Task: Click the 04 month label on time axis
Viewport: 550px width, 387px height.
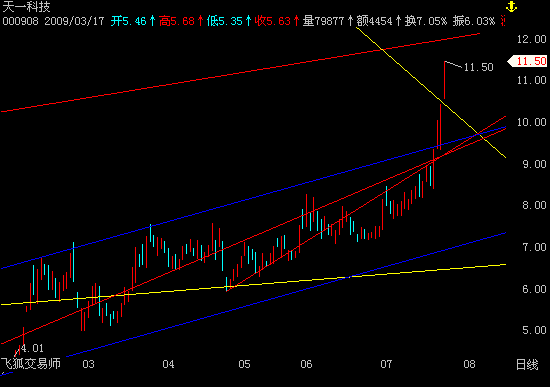Action: [168, 364]
